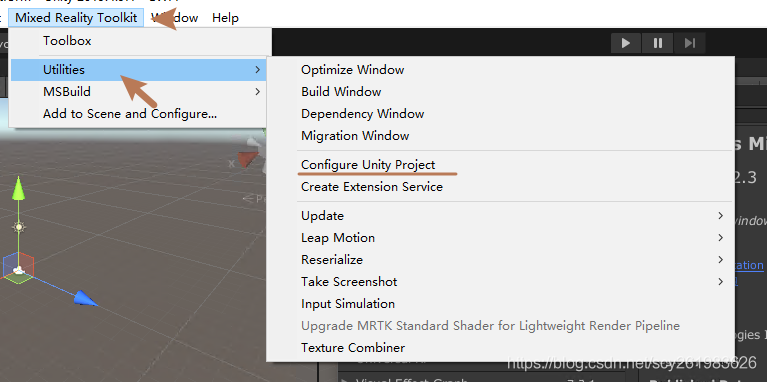This screenshot has width=767, height=382.
Task: Open Migration Window
Action: click(x=500, y=135)
